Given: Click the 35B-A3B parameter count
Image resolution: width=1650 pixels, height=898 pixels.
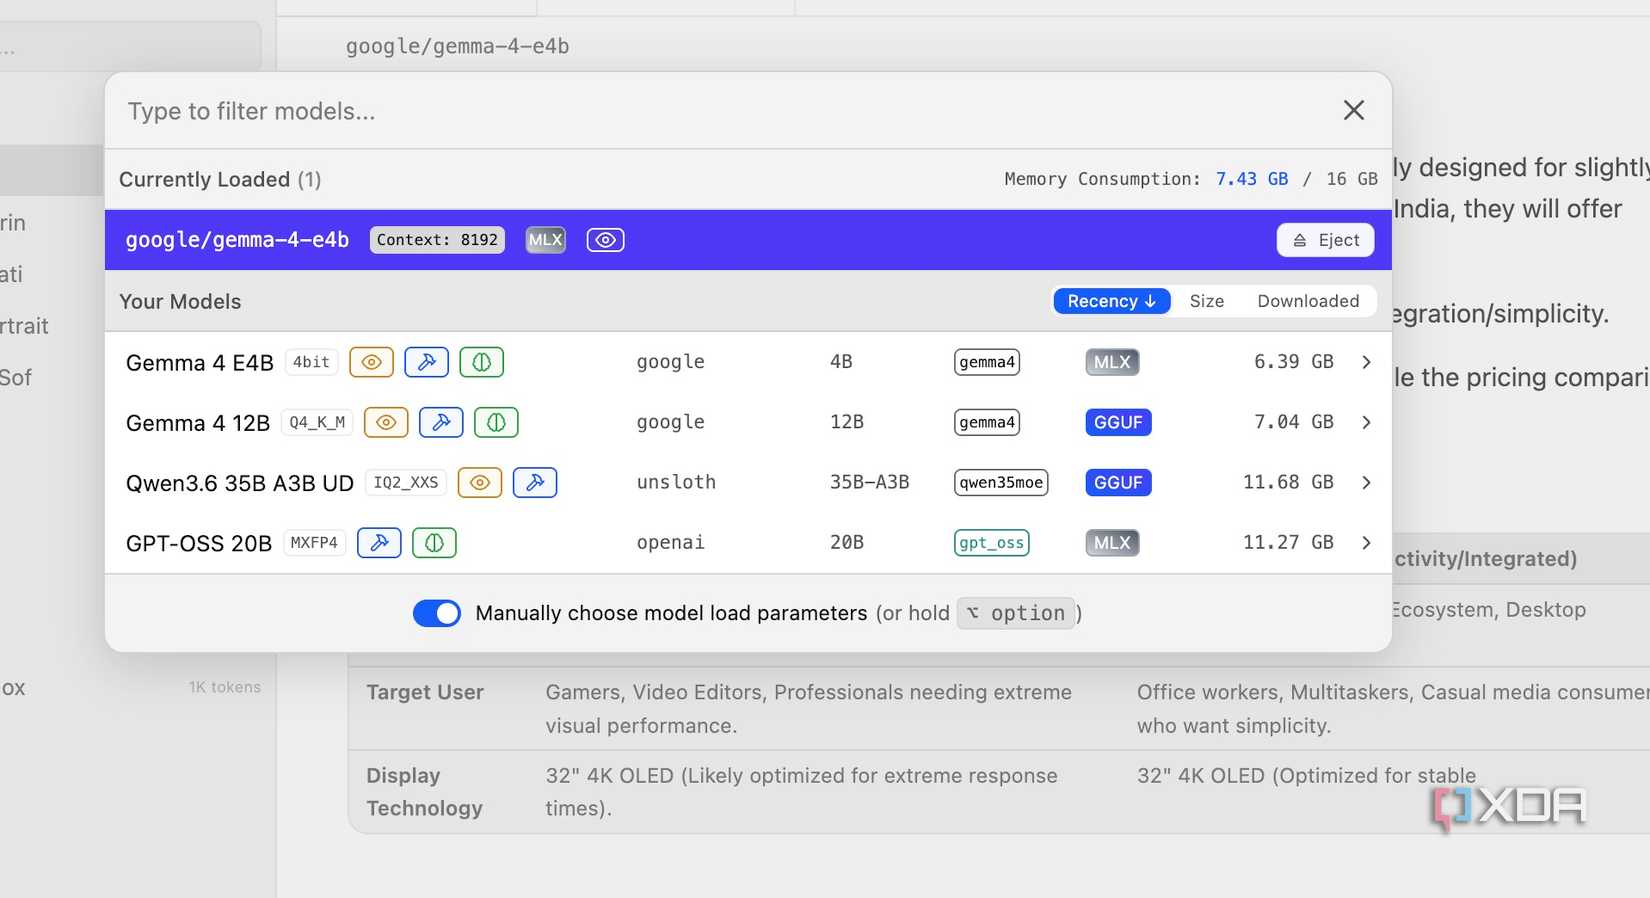Looking at the screenshot, I should point(870,482).
